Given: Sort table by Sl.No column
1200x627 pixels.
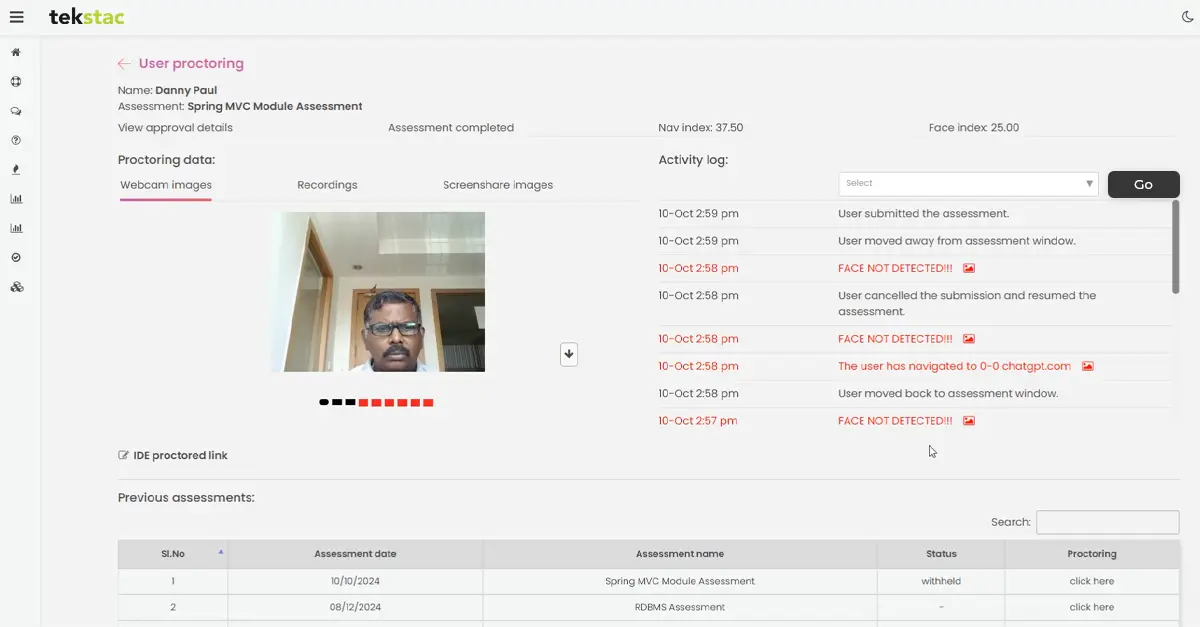Looking at the screenshot, I should (173, 554).
